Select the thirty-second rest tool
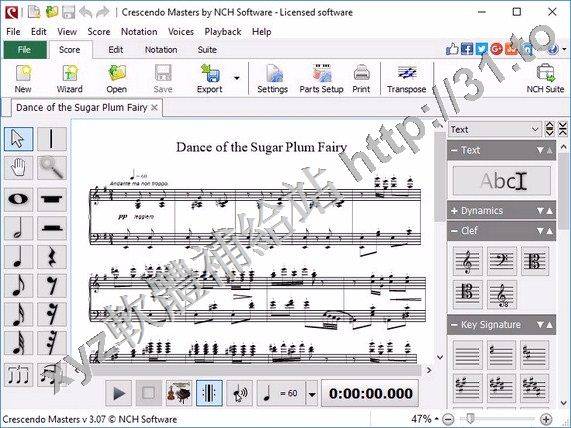 pos(52,343)
